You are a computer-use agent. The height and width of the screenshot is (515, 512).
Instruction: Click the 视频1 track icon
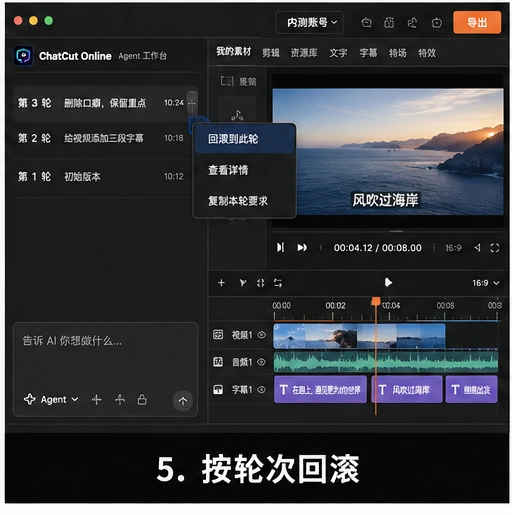coord(218,334)
